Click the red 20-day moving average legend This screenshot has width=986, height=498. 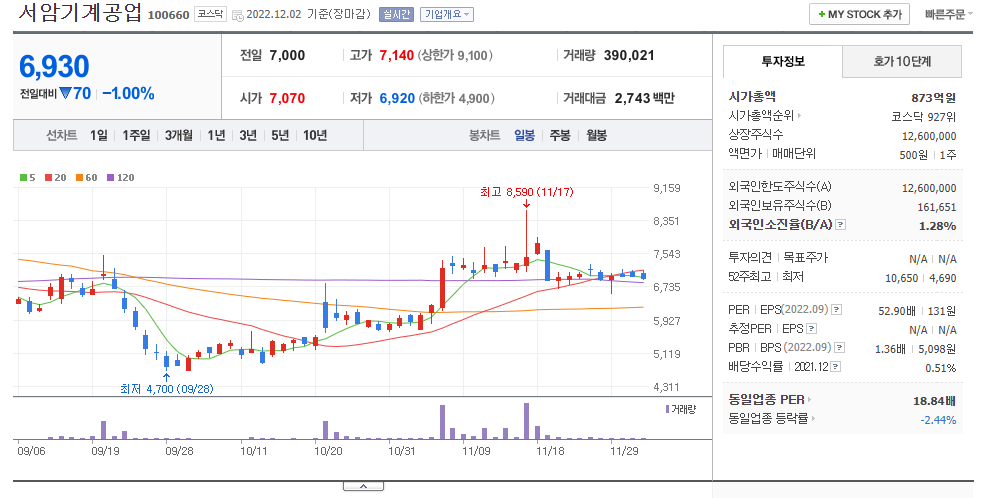point(55,178)
